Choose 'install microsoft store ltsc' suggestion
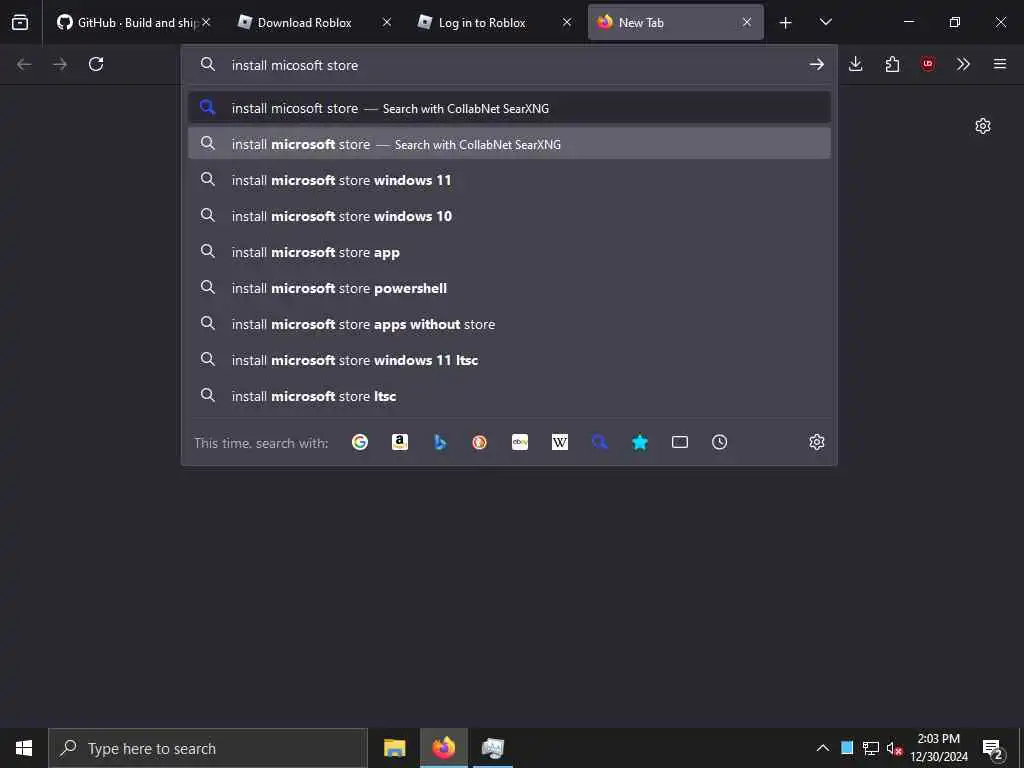Image resolution: width=1024 pixels, height=768 pixels. [x=509, y=395]
